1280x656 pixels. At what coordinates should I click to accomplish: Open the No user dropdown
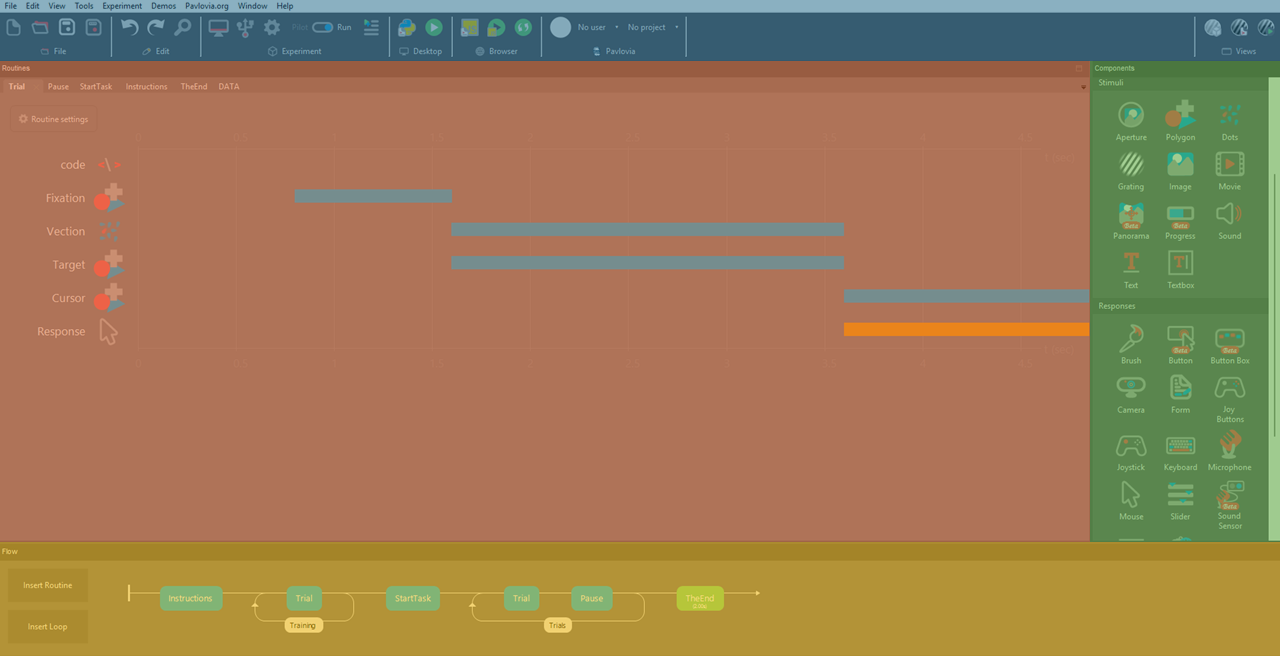coord(598,27)
